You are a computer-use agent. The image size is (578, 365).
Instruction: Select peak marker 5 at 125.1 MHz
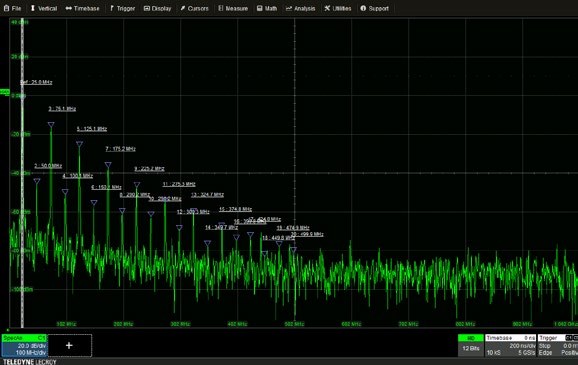tap(79, 144)
